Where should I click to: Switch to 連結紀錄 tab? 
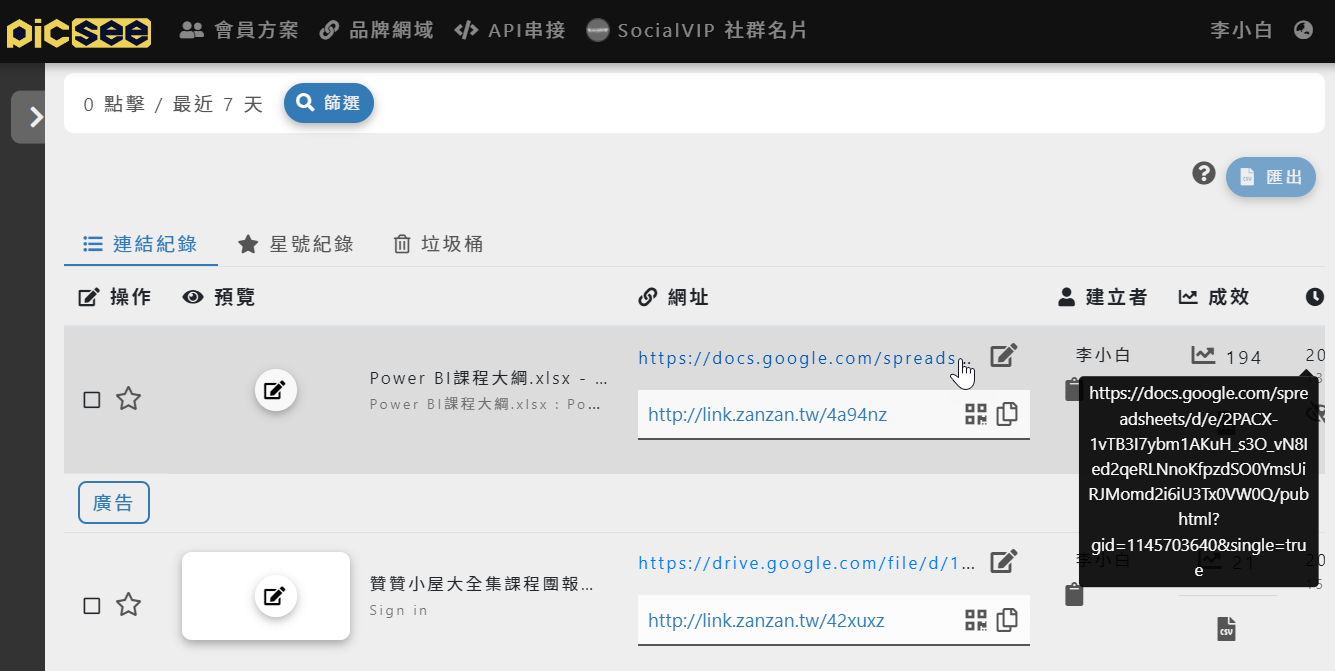[141, 244]
